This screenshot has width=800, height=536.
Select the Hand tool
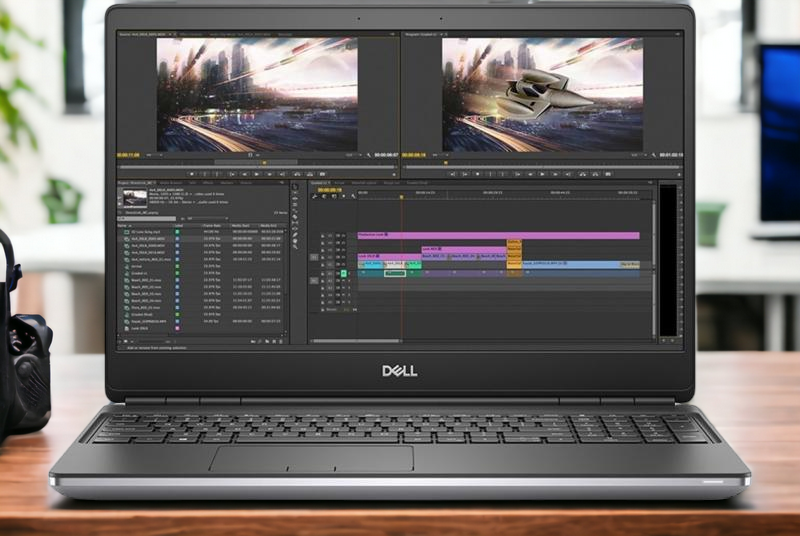tap(295, 241)
